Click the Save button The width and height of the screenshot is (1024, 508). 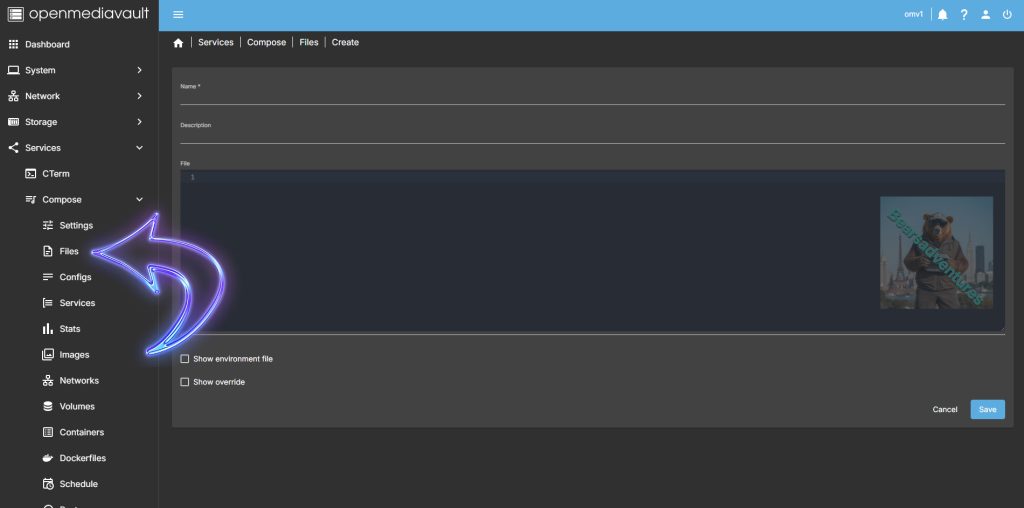tap(987, 409)
